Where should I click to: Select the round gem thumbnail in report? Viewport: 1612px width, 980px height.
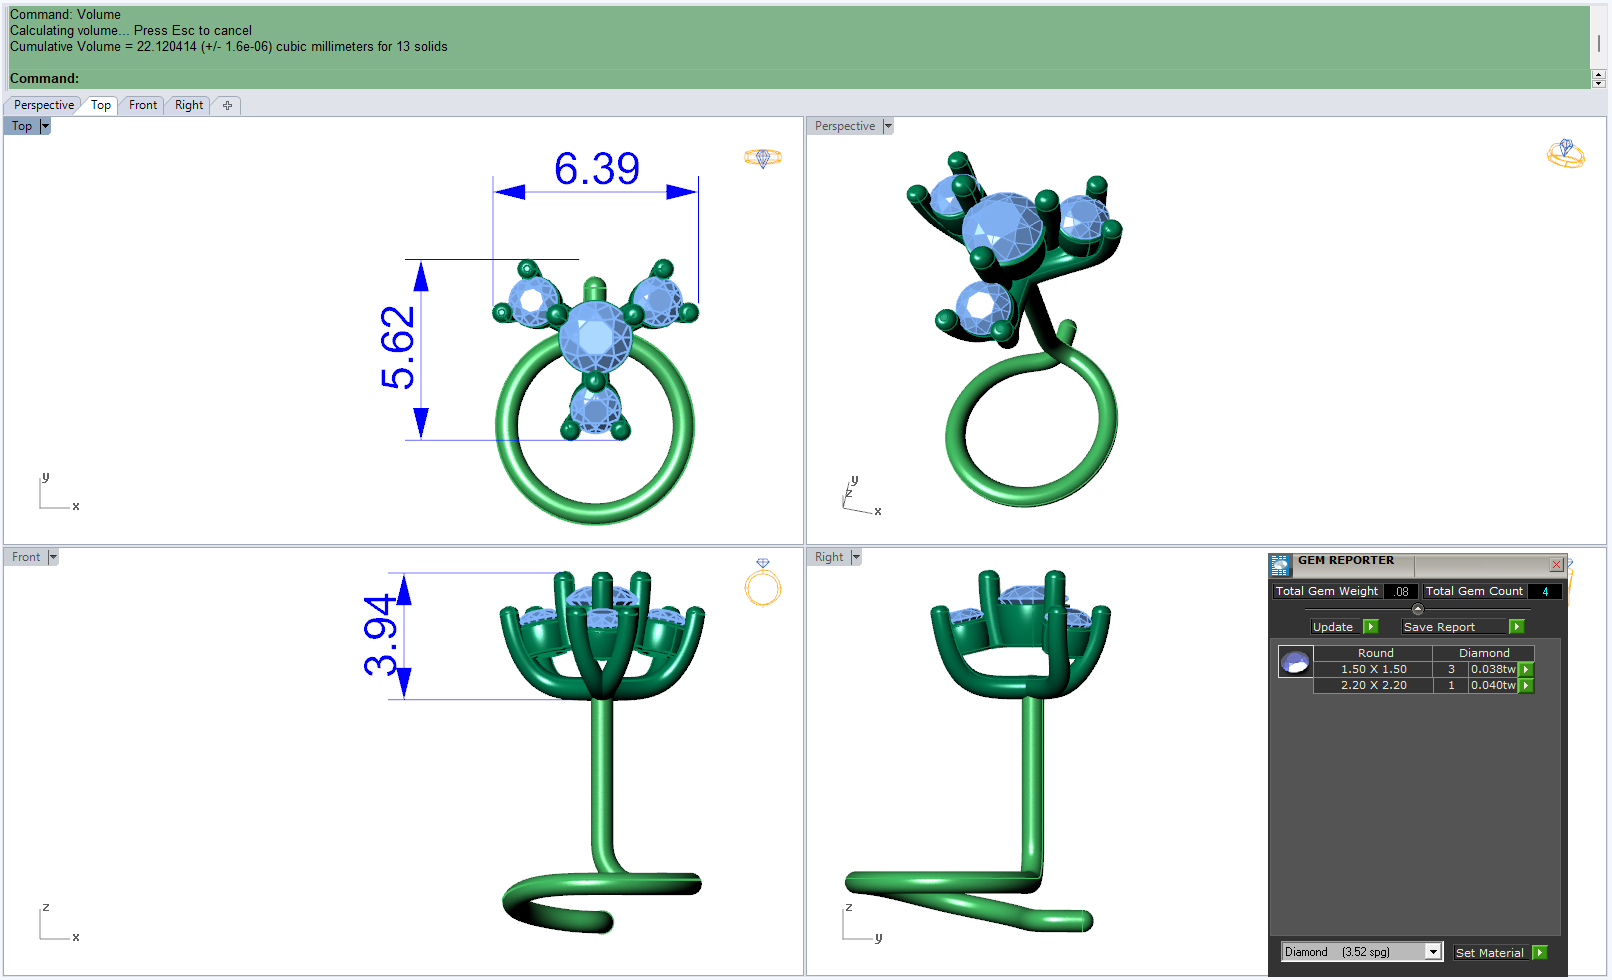coord(1295,661)
